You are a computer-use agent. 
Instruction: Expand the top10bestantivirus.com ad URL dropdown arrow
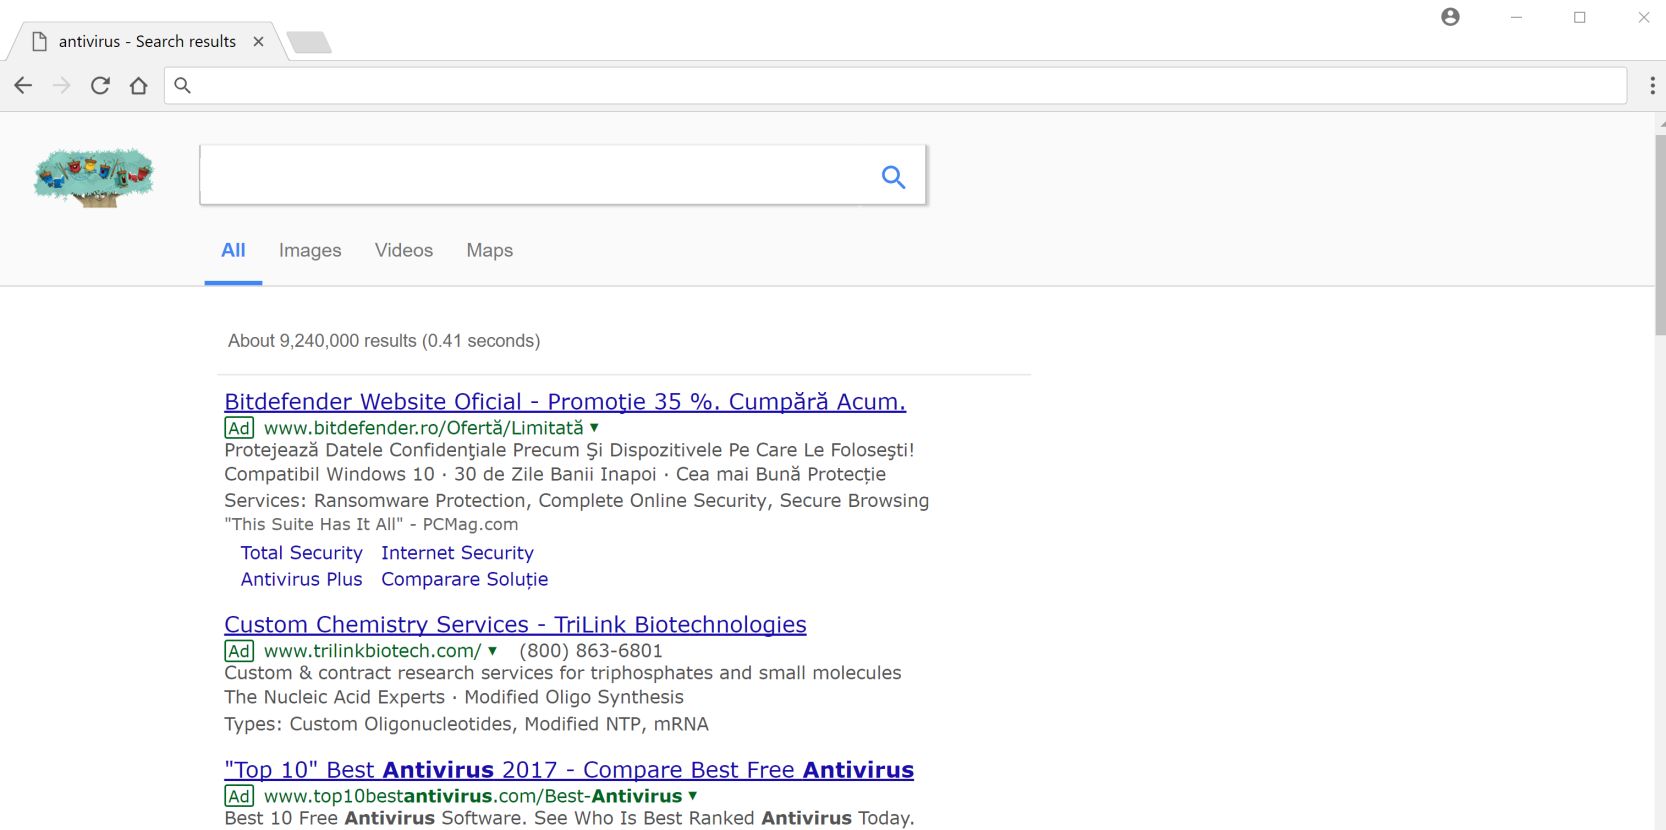[692, 796]
